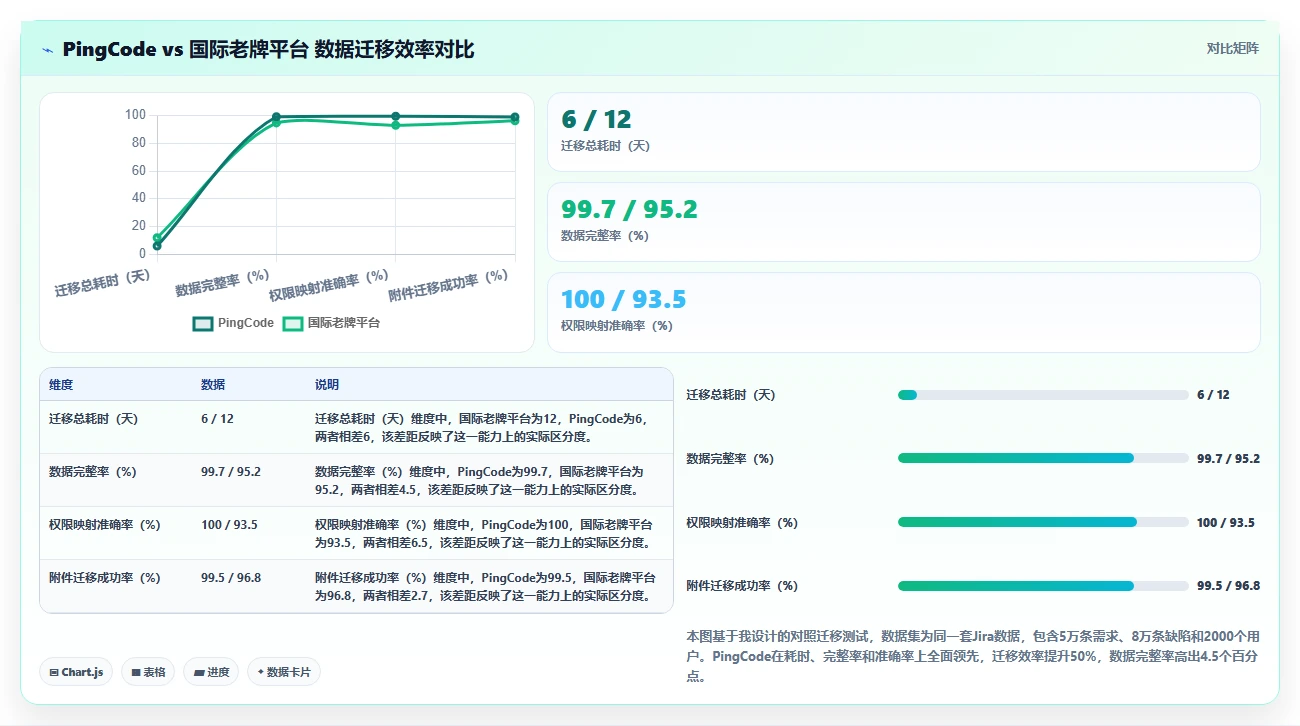
Task: Click the description text for 附件迁移成功率 row
Action: (x=485, y=587)
